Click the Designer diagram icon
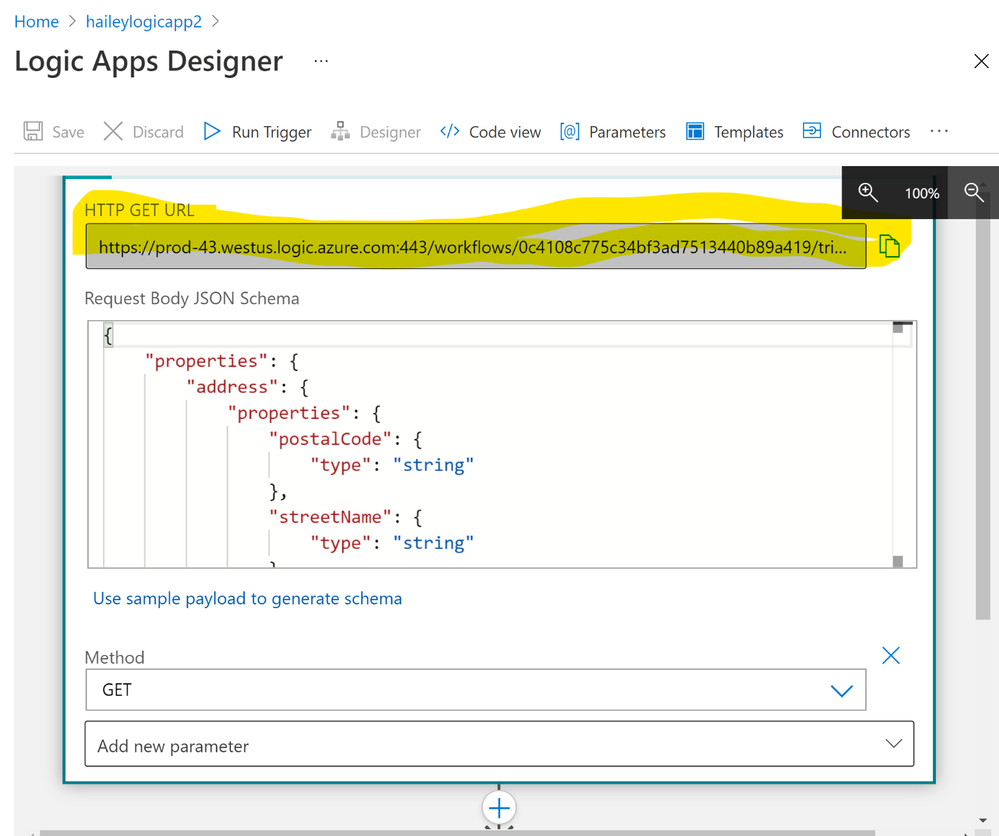Screen dimensions: 999x836 340,131
